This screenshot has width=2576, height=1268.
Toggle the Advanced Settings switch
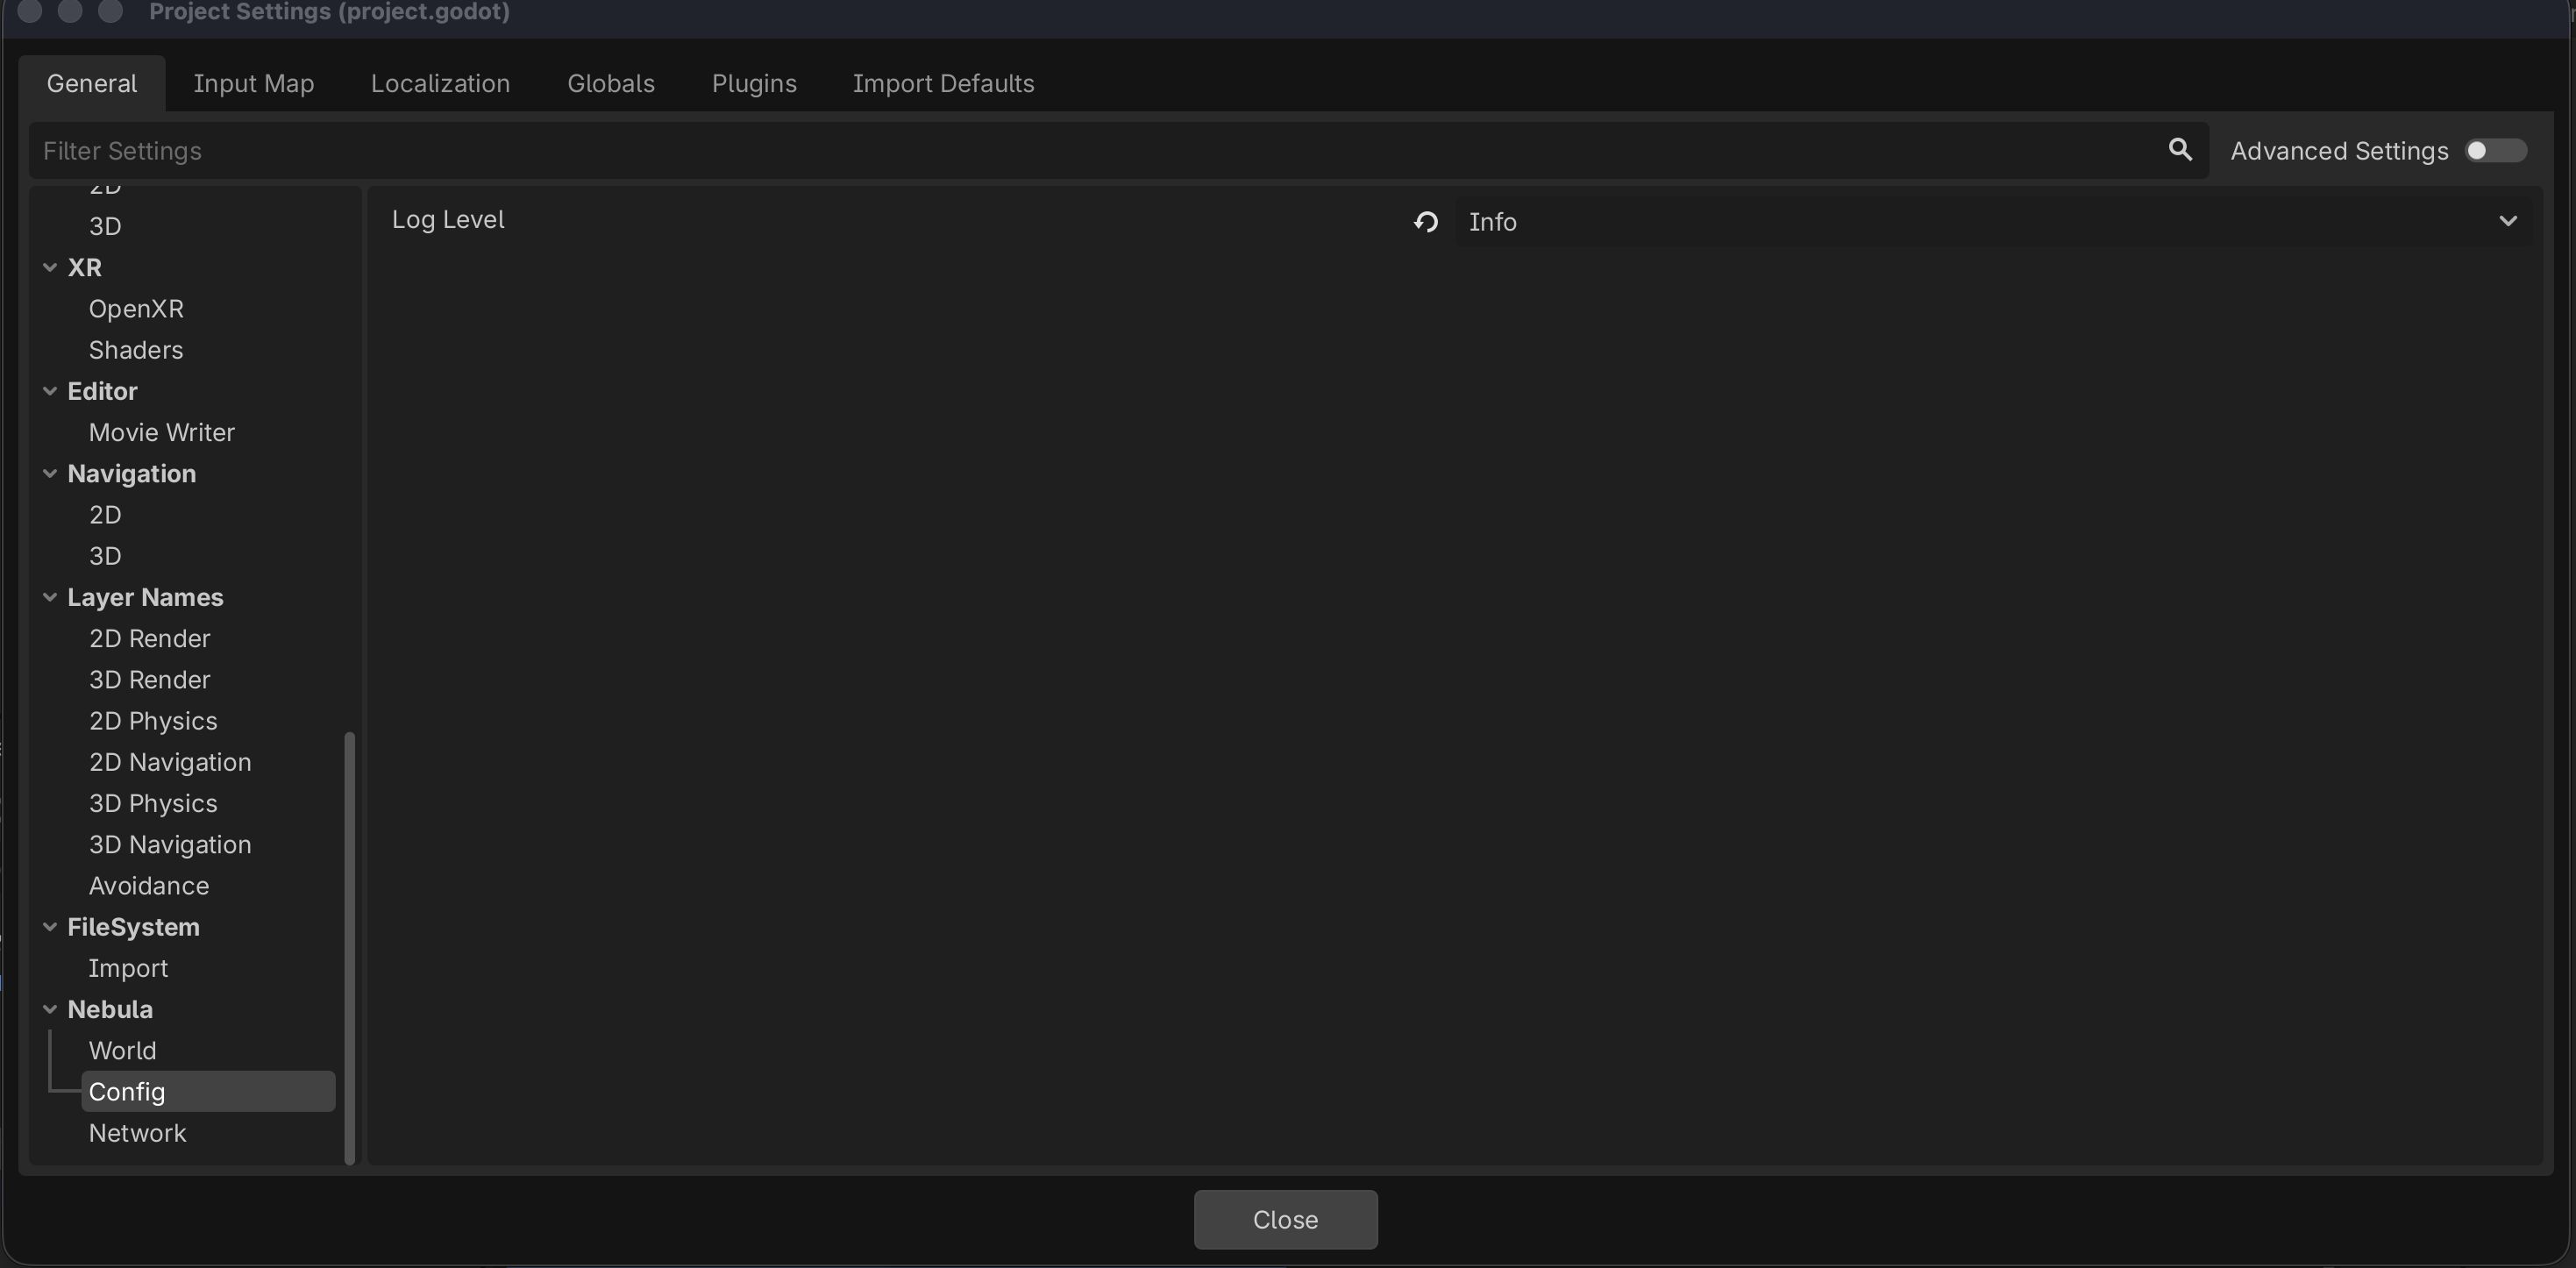[x=2495, y=151]
